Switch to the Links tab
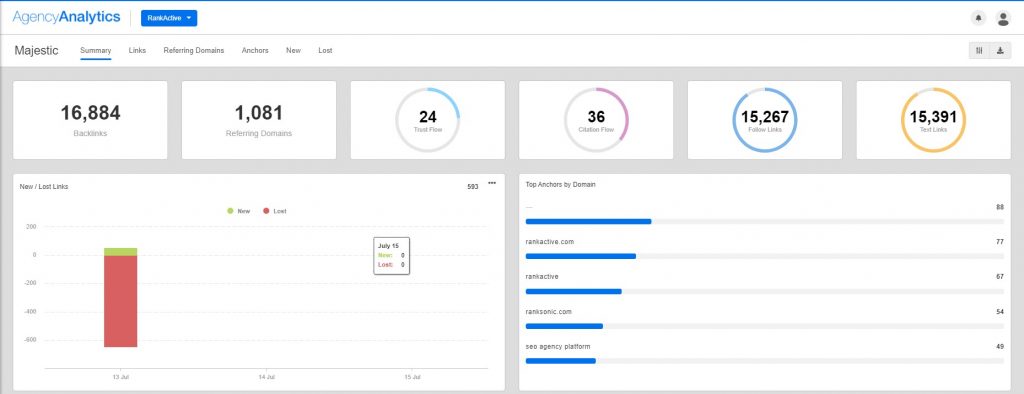1024x394 pixels. pyautogui.click(x=137, y=50)
